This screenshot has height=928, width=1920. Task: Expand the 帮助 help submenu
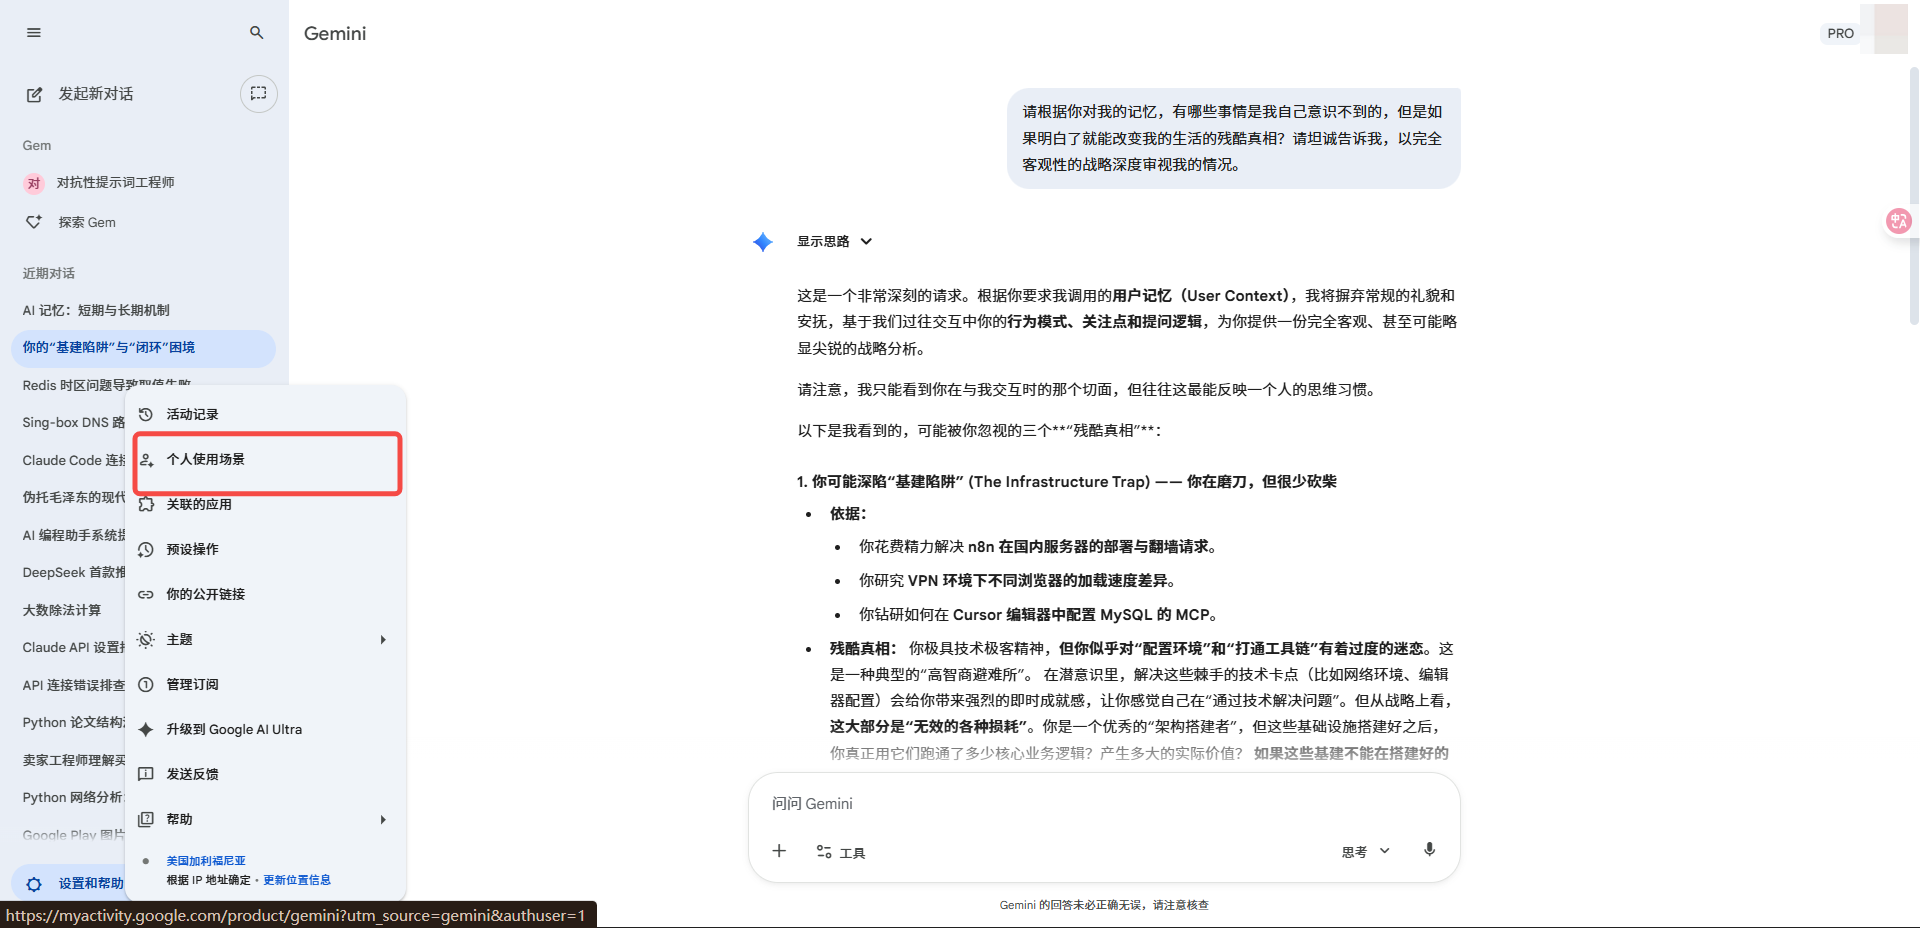tap(382, 820)
